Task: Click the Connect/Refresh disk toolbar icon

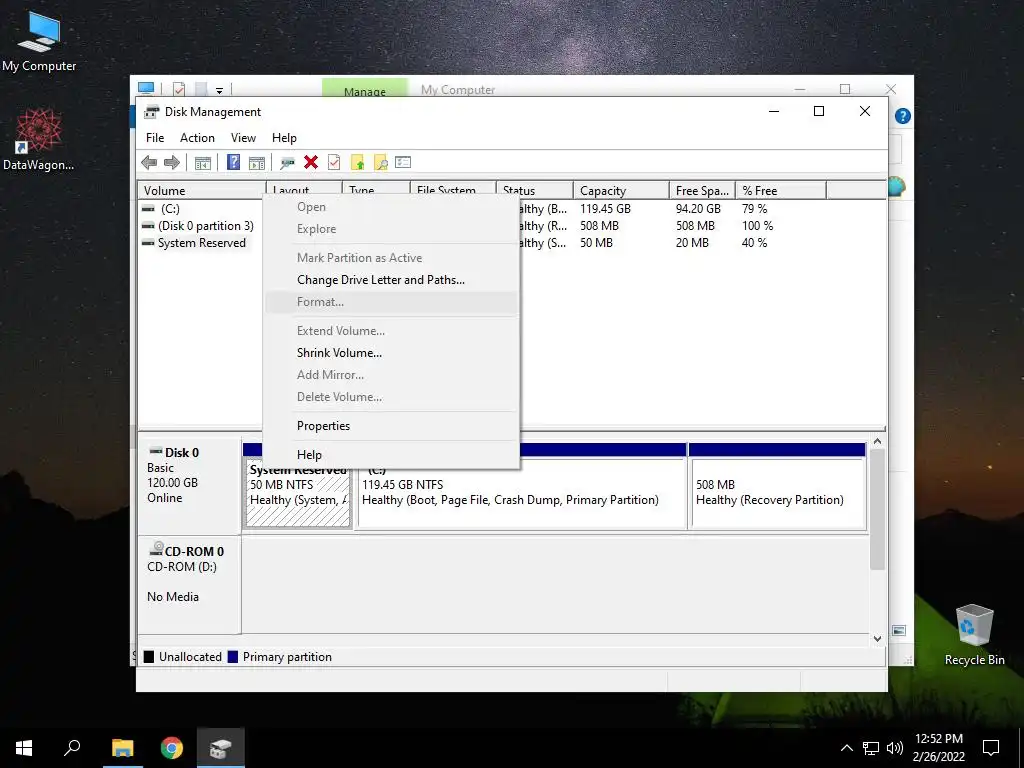Action: coord(287,163)
